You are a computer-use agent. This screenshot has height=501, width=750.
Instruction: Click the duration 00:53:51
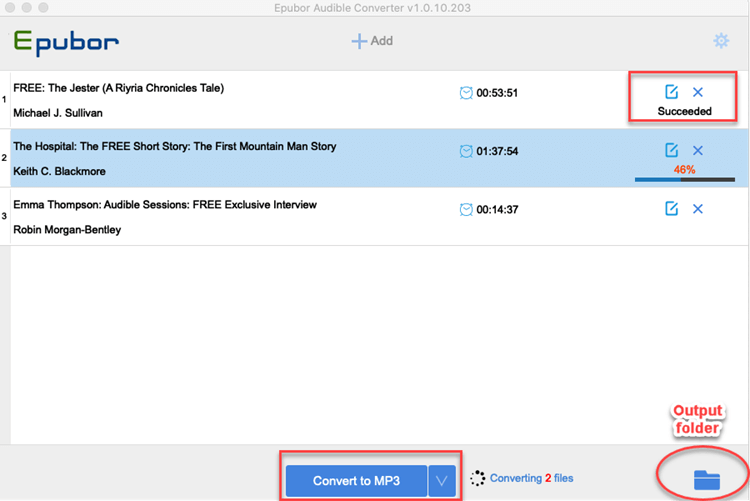coord(497,93)
